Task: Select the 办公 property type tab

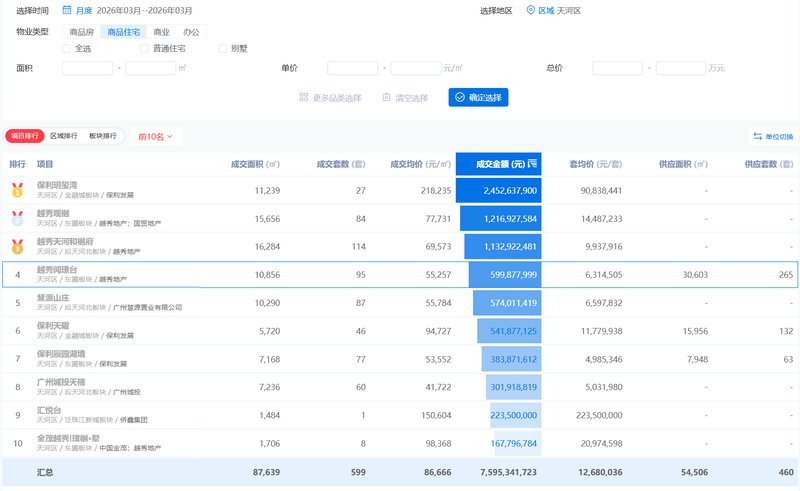Action: [191, 32]
